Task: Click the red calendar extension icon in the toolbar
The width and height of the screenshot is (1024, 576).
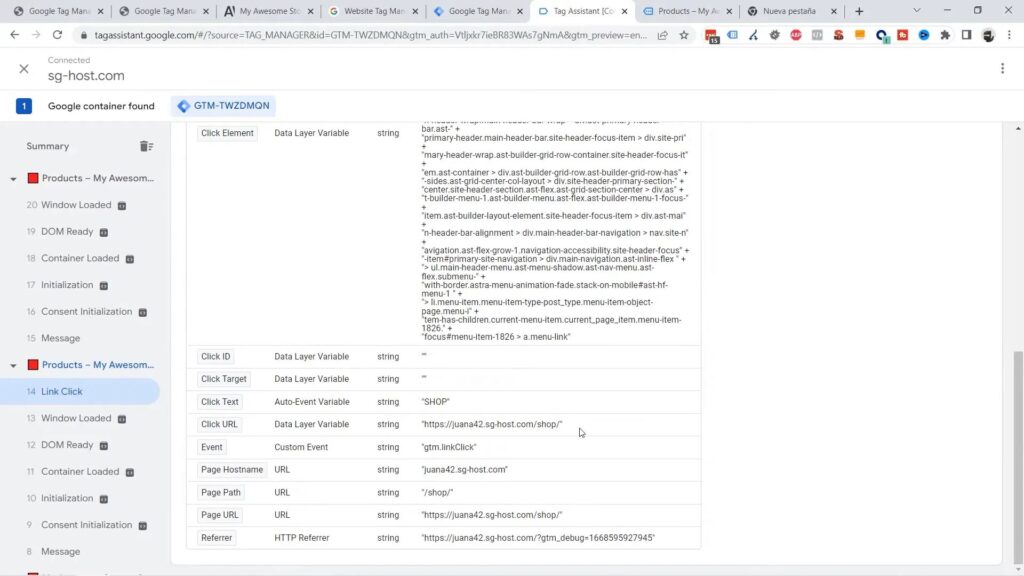Action: [x=711, y=36]
